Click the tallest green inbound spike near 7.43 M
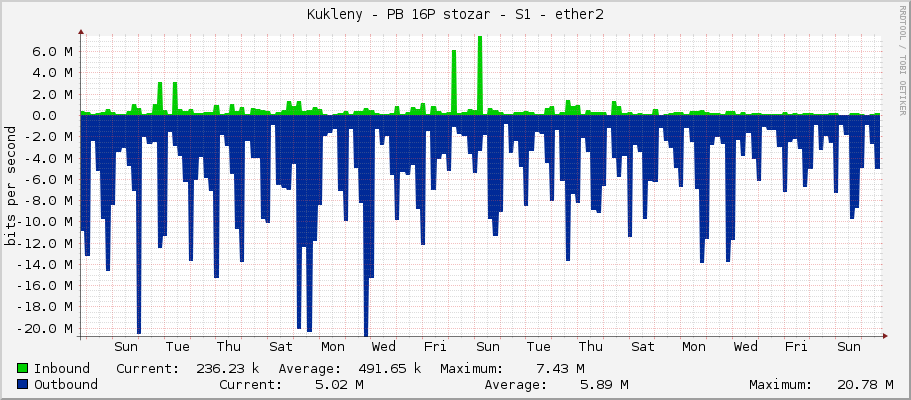This screenshot has width=911, height=400. tap(480, 74)
